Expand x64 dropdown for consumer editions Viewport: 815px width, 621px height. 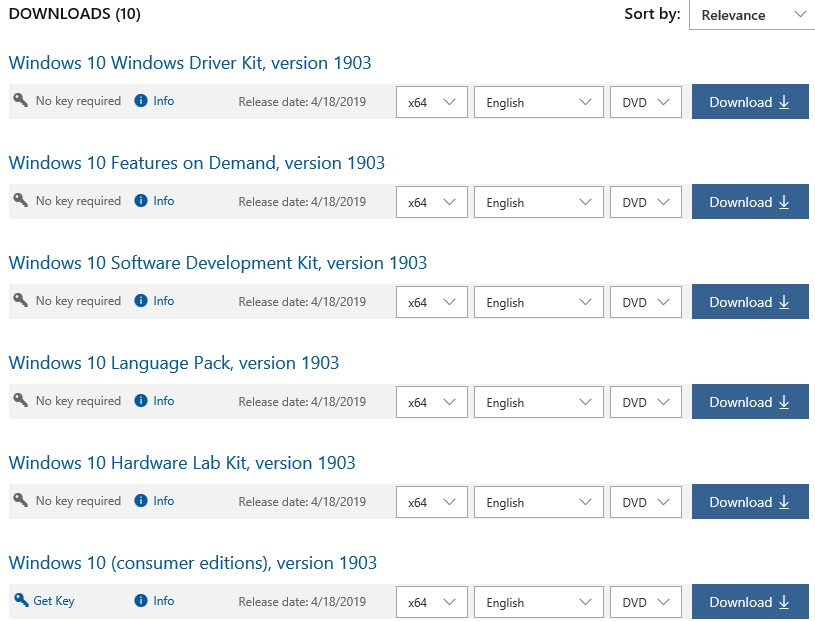tap(431, 602)
